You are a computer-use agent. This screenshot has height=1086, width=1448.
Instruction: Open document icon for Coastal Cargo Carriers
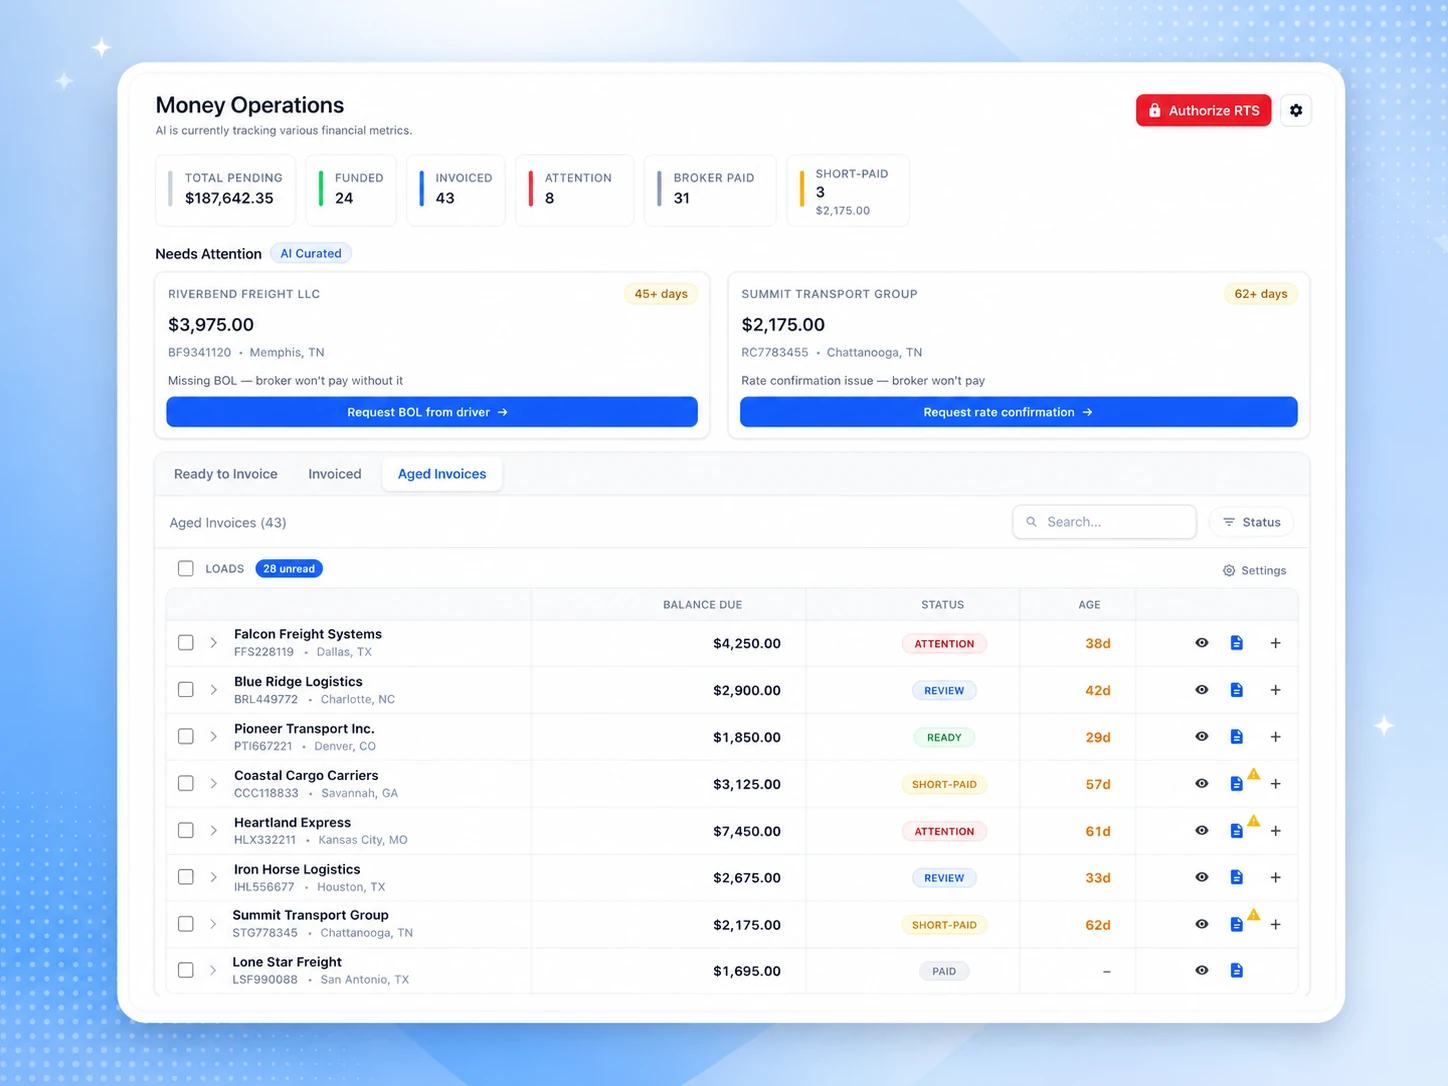(x=1237, y=784)
